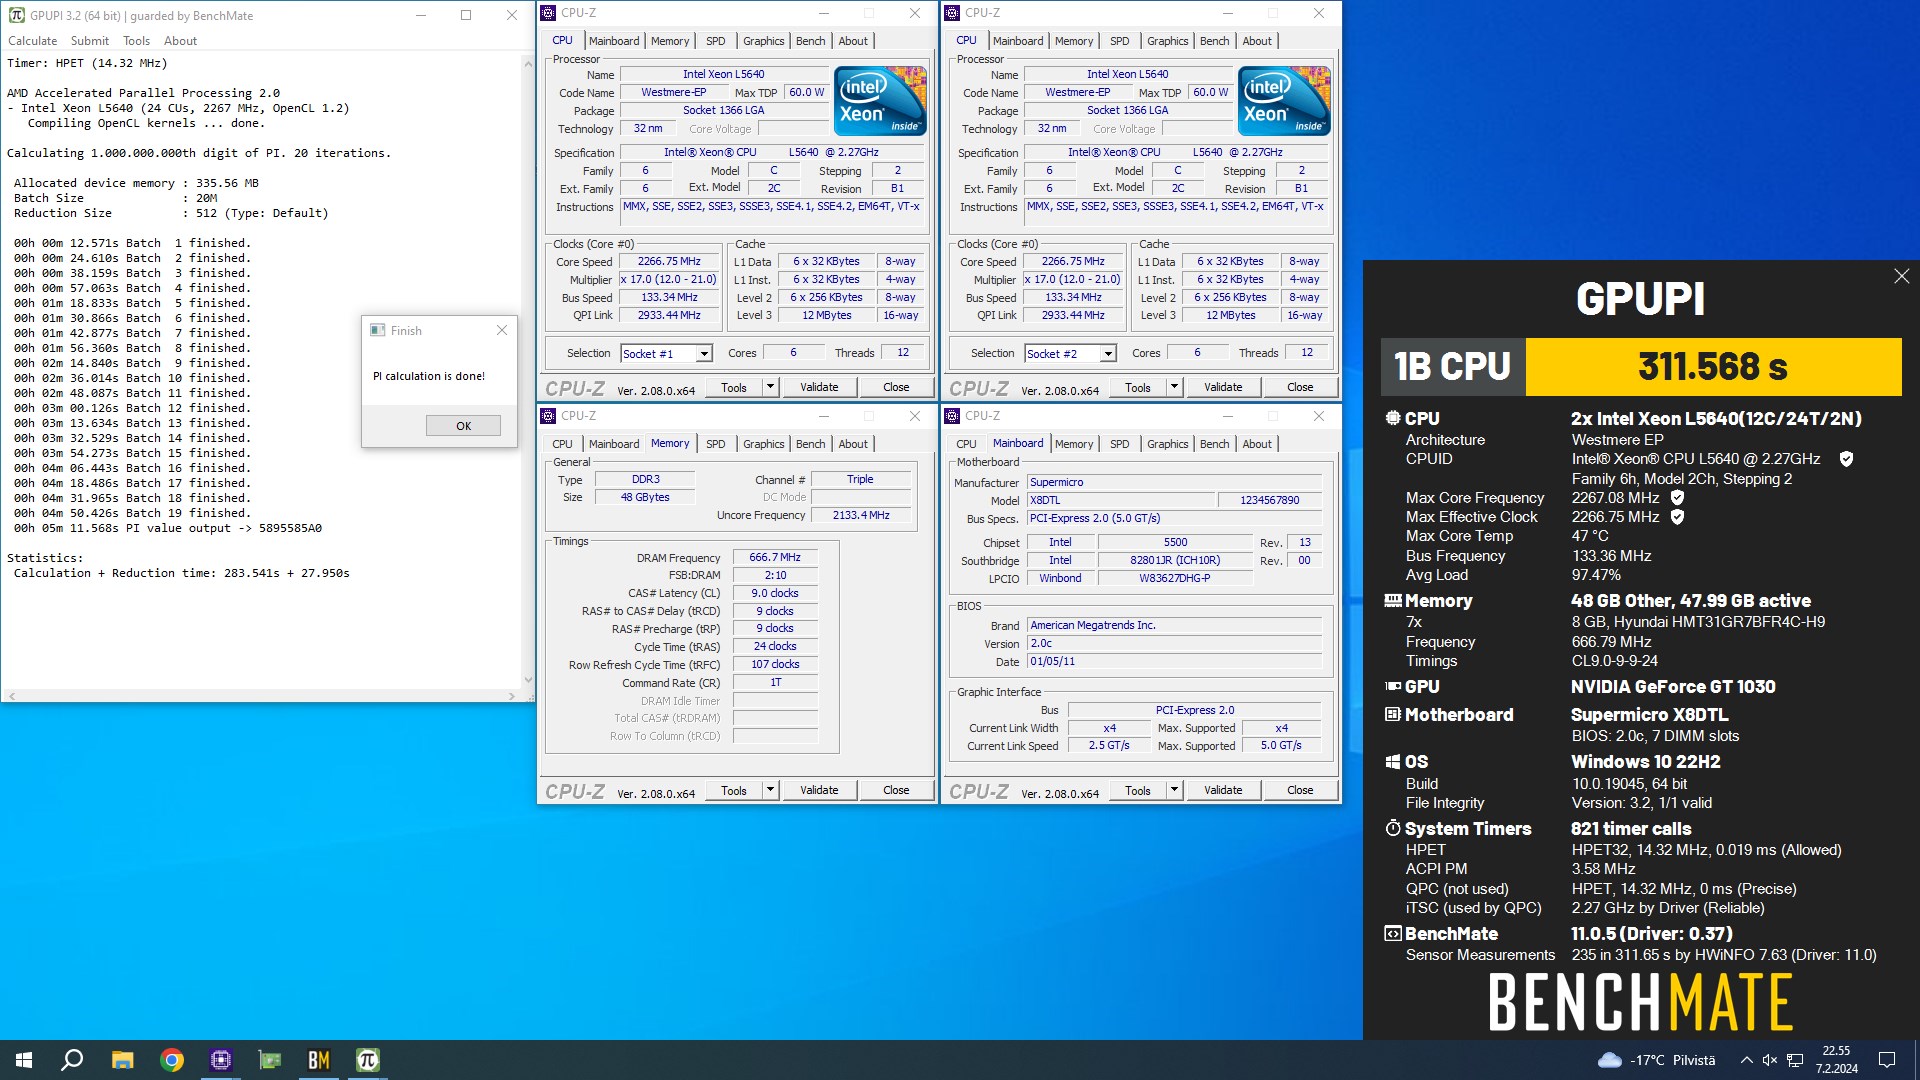Expand Tools dropdown arrow in Socket #2 CPU-Z
The image size is (1920, 1080).
[1174, 387]
